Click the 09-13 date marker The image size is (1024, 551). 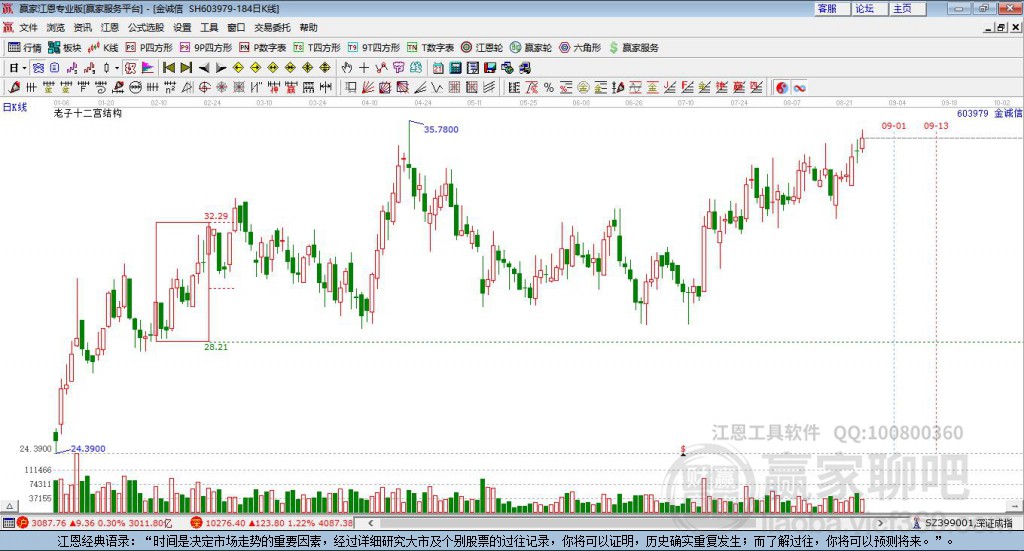pos(936,126)
